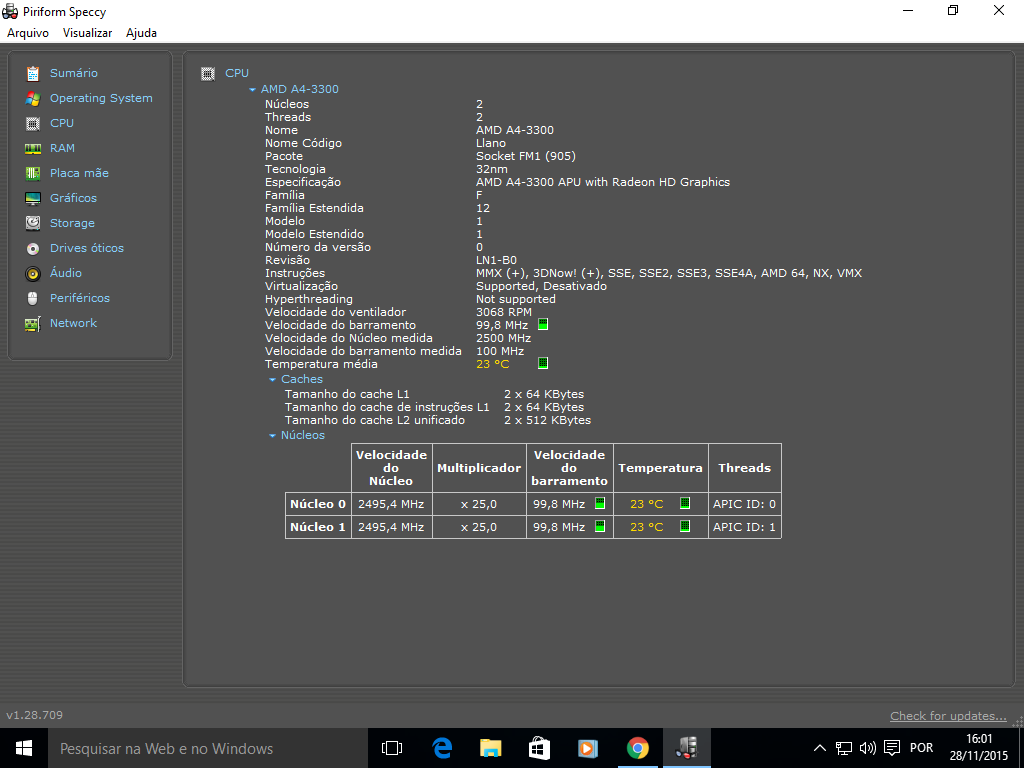Click the Multiplicador column header

[479, 468]
